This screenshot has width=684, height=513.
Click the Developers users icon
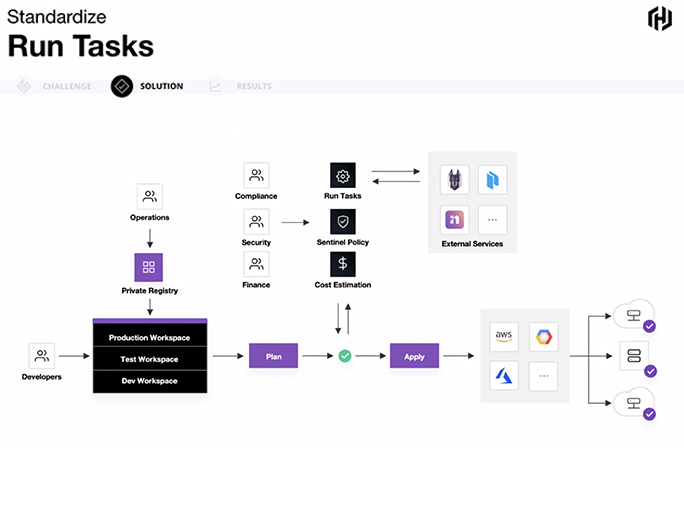coord(42,356)
